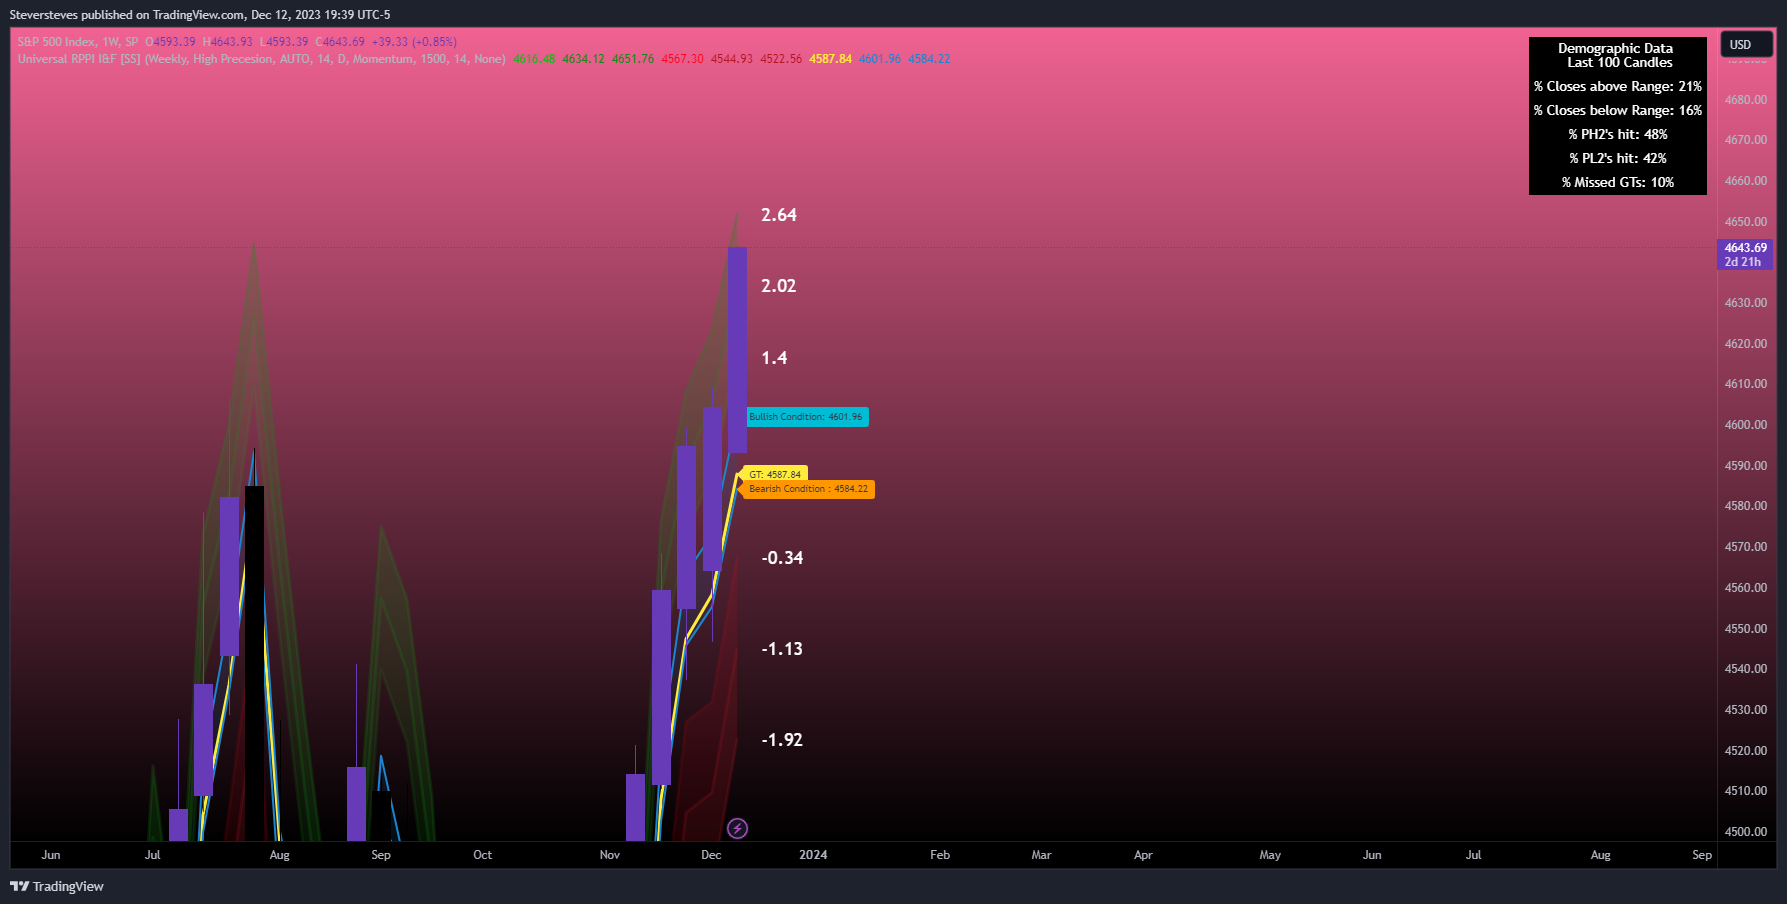Click the red 4567.30 indicator value
The width and height of the screenshot is (1787, 904).
[x=682, y=59]
